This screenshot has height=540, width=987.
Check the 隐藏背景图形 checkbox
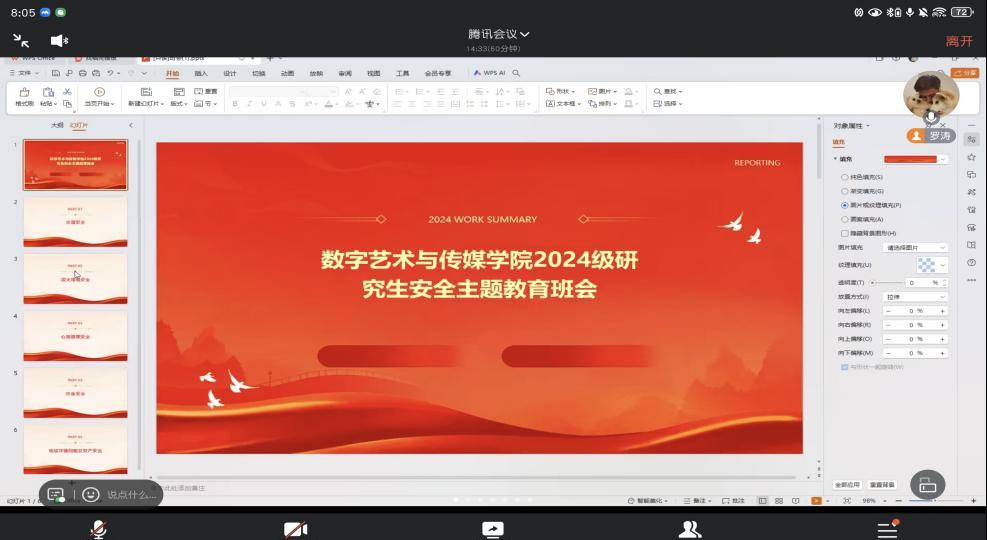click(x=845, y=233)
